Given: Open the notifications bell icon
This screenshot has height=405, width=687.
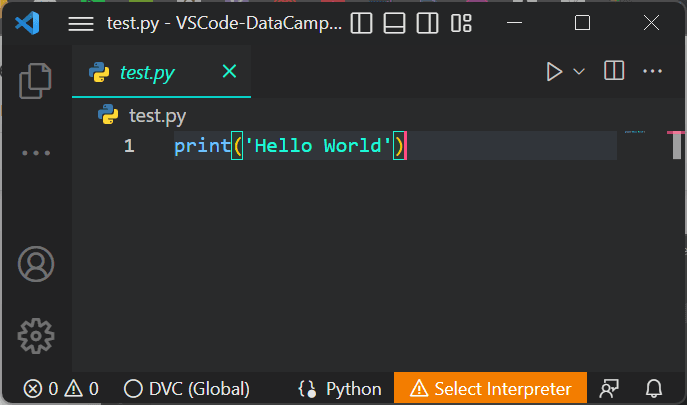Looking at the screenshot, I should coord(654,389).
